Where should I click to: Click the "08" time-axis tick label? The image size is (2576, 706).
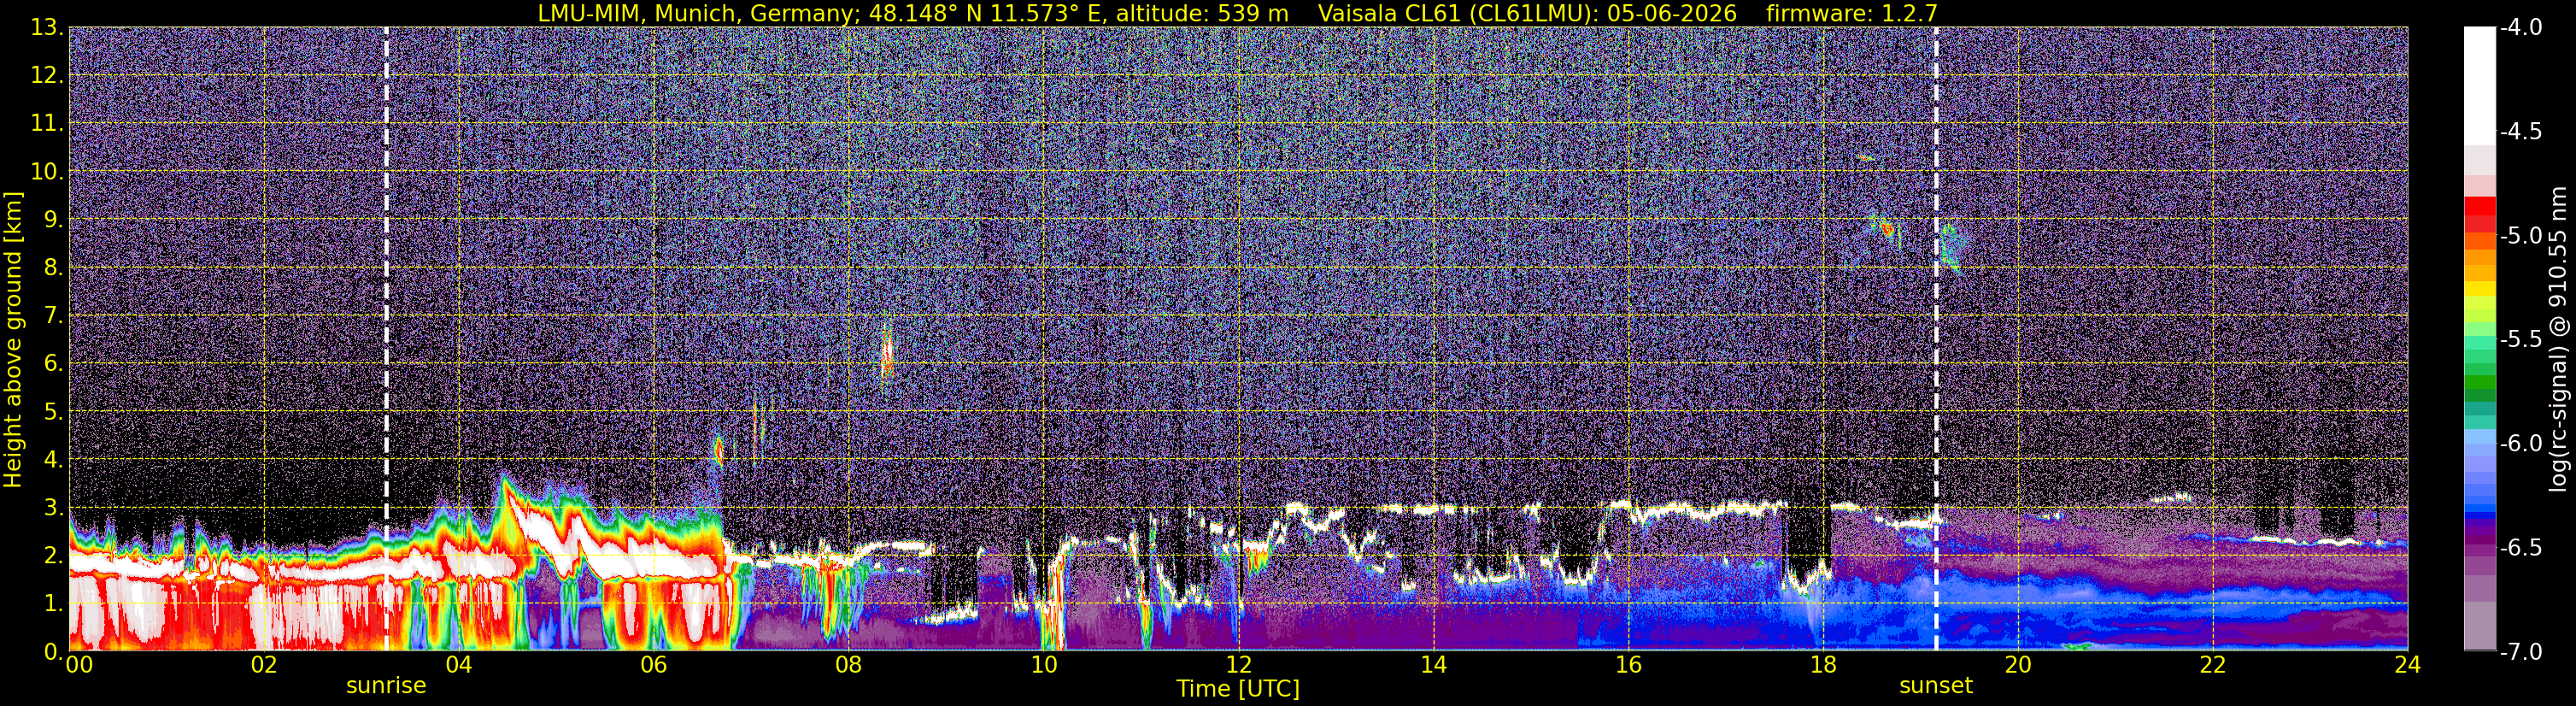(x=848, y=665)
